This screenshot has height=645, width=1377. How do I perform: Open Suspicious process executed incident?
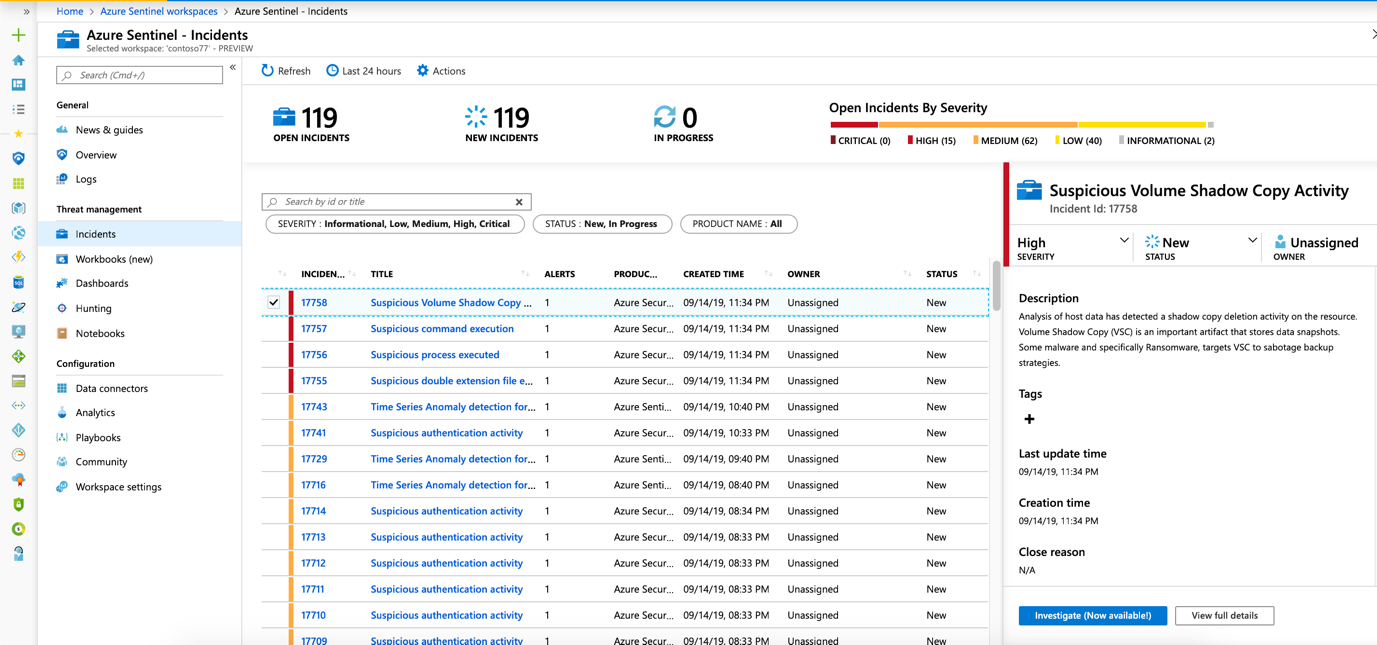[x=434, y=354]
